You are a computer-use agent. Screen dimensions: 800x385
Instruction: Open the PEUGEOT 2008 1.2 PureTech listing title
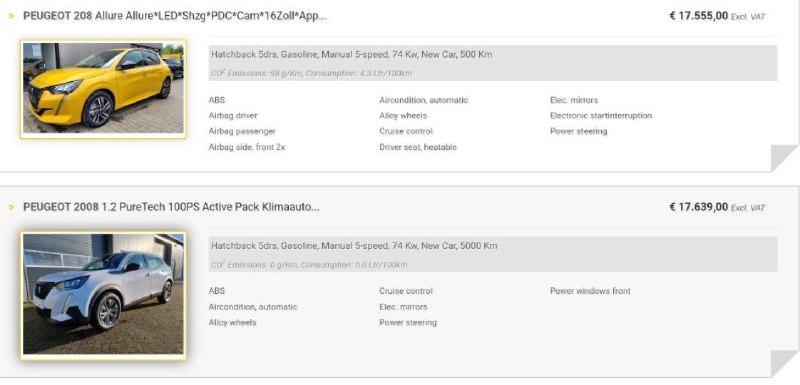[x=171, y=207]
